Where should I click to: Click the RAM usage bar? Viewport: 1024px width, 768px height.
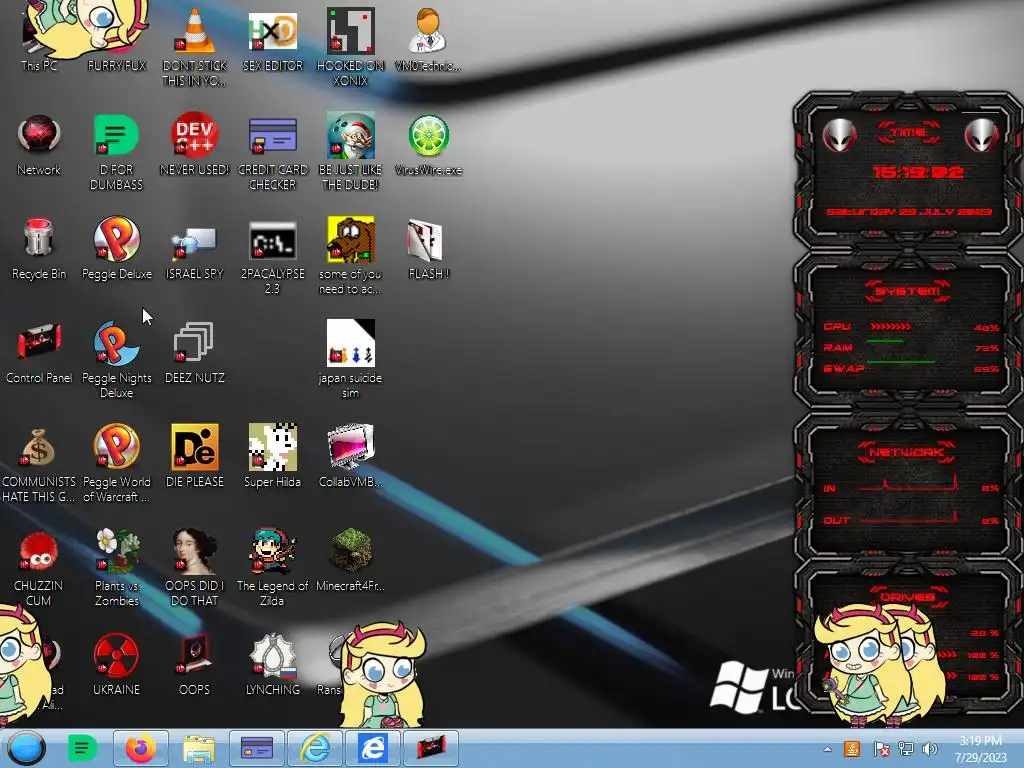point(886,341)
